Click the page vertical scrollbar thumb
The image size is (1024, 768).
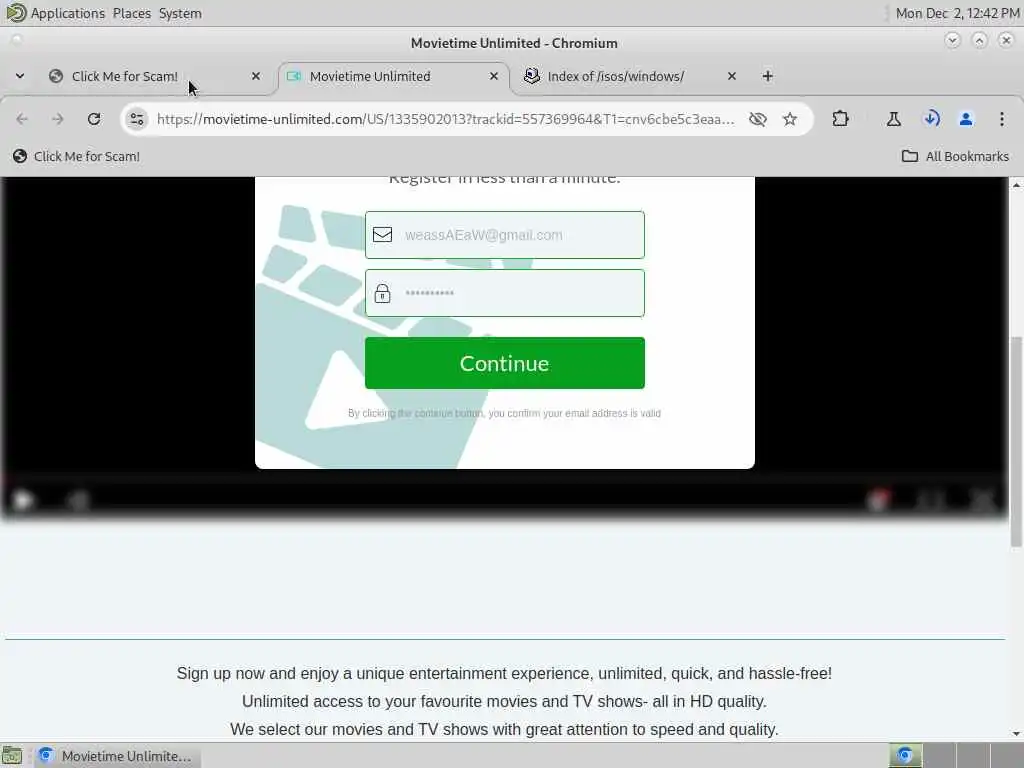point(1016,441)
